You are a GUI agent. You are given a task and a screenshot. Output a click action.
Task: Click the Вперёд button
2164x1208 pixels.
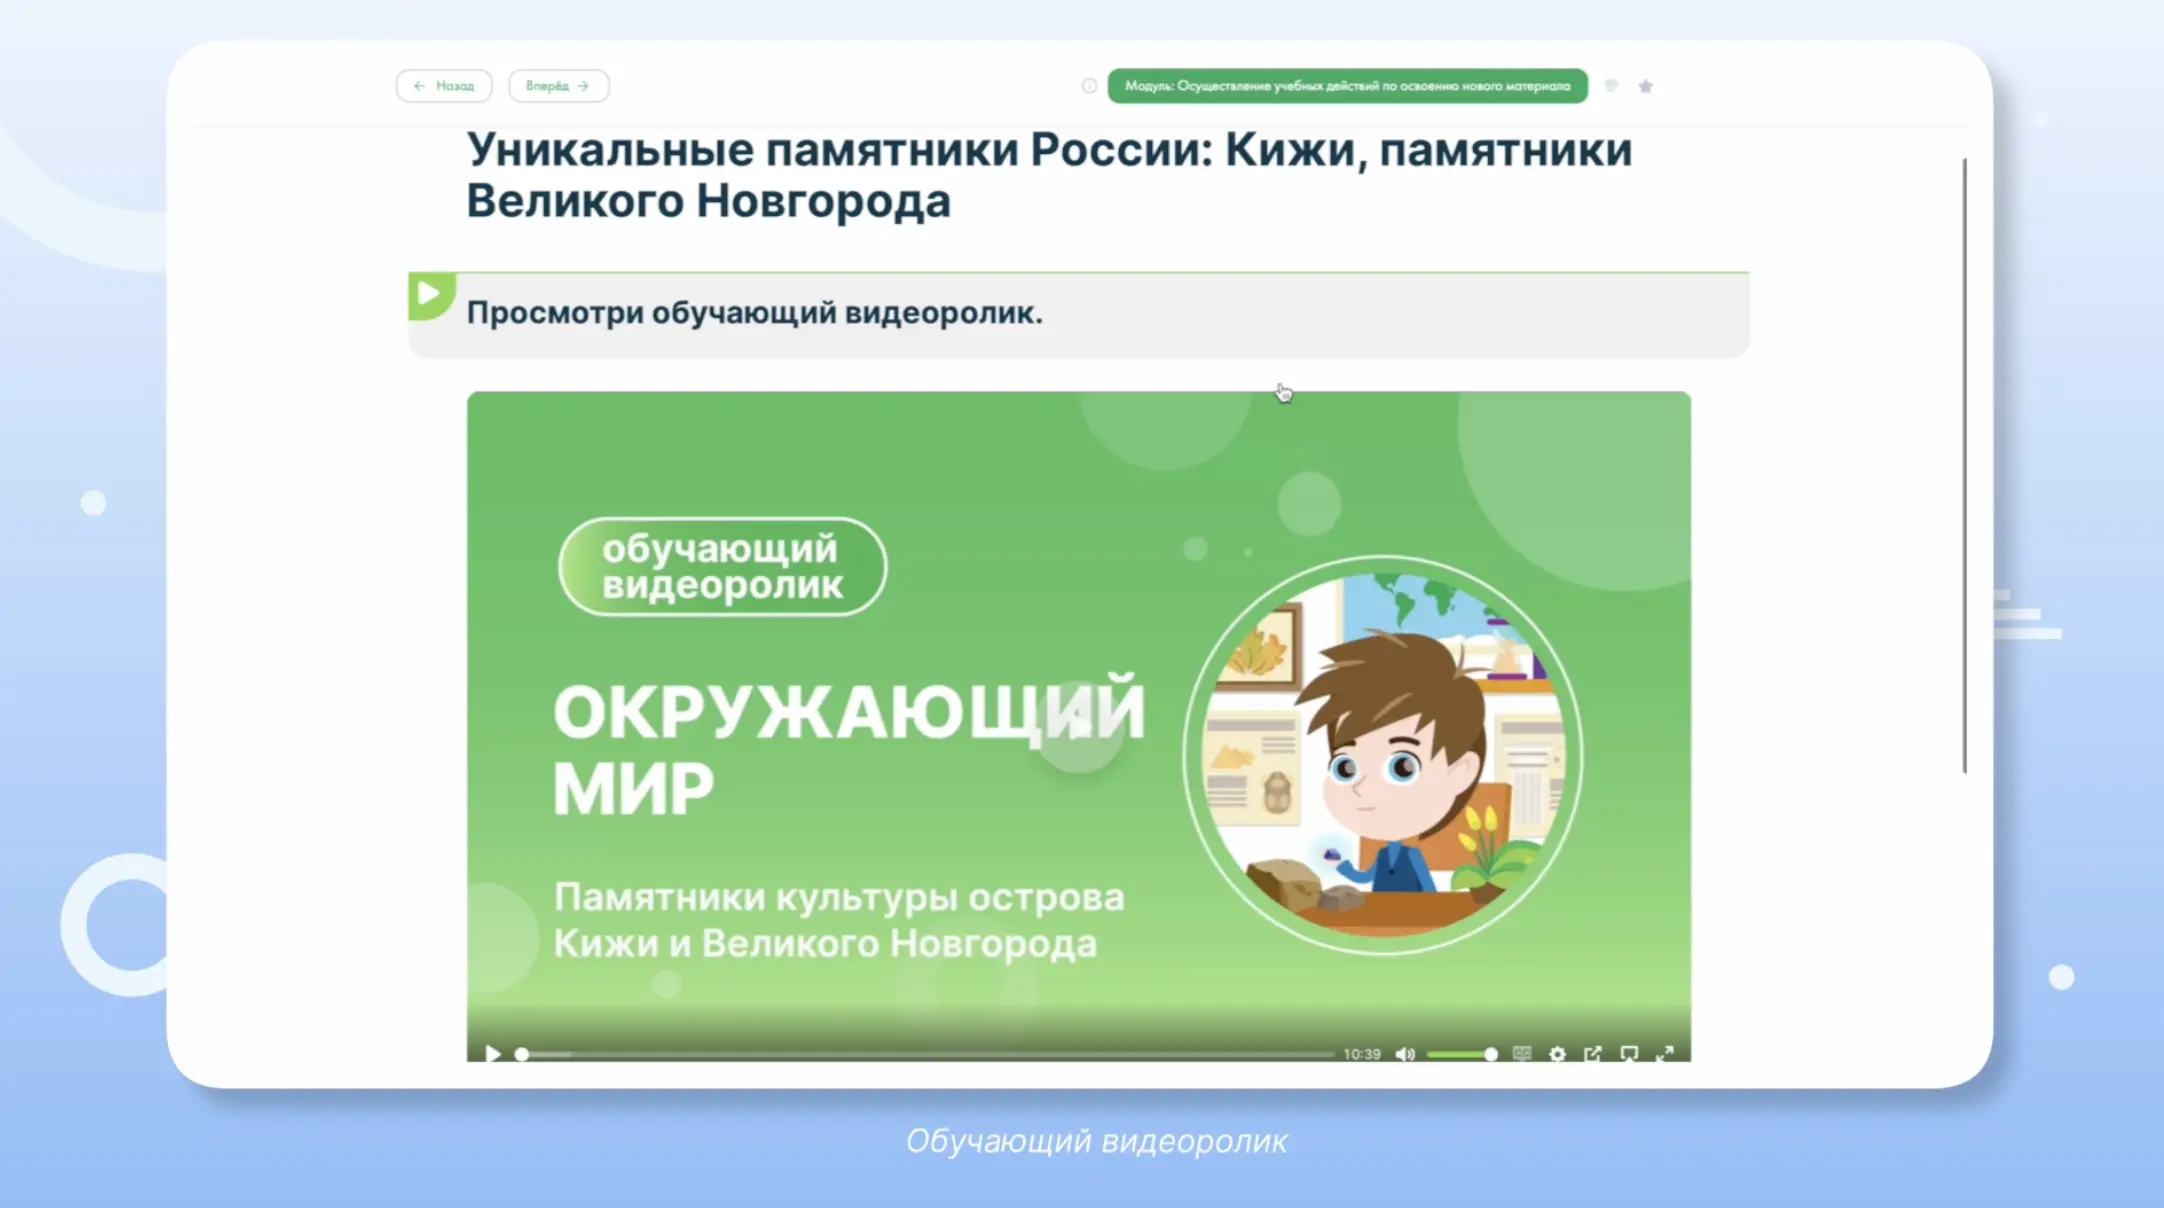point(558,86)
